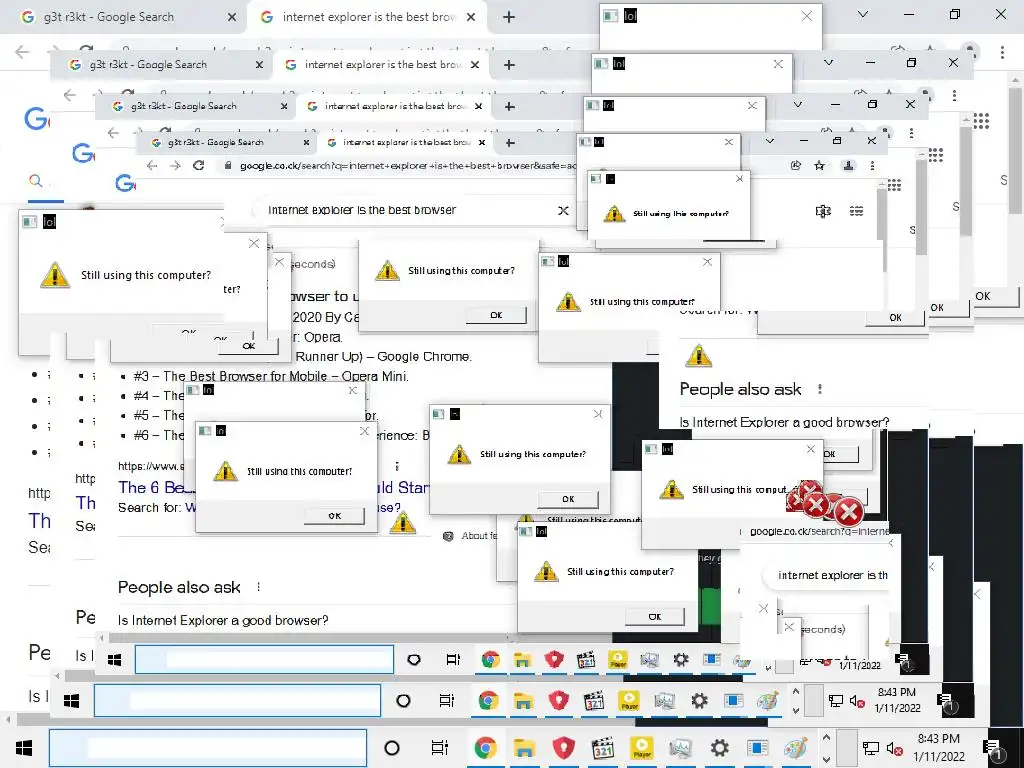This screenshot has width=1024, height=768.
Task: Click OK in the lowest 'Still using this computer?' dialog
Action: point(654,616)
